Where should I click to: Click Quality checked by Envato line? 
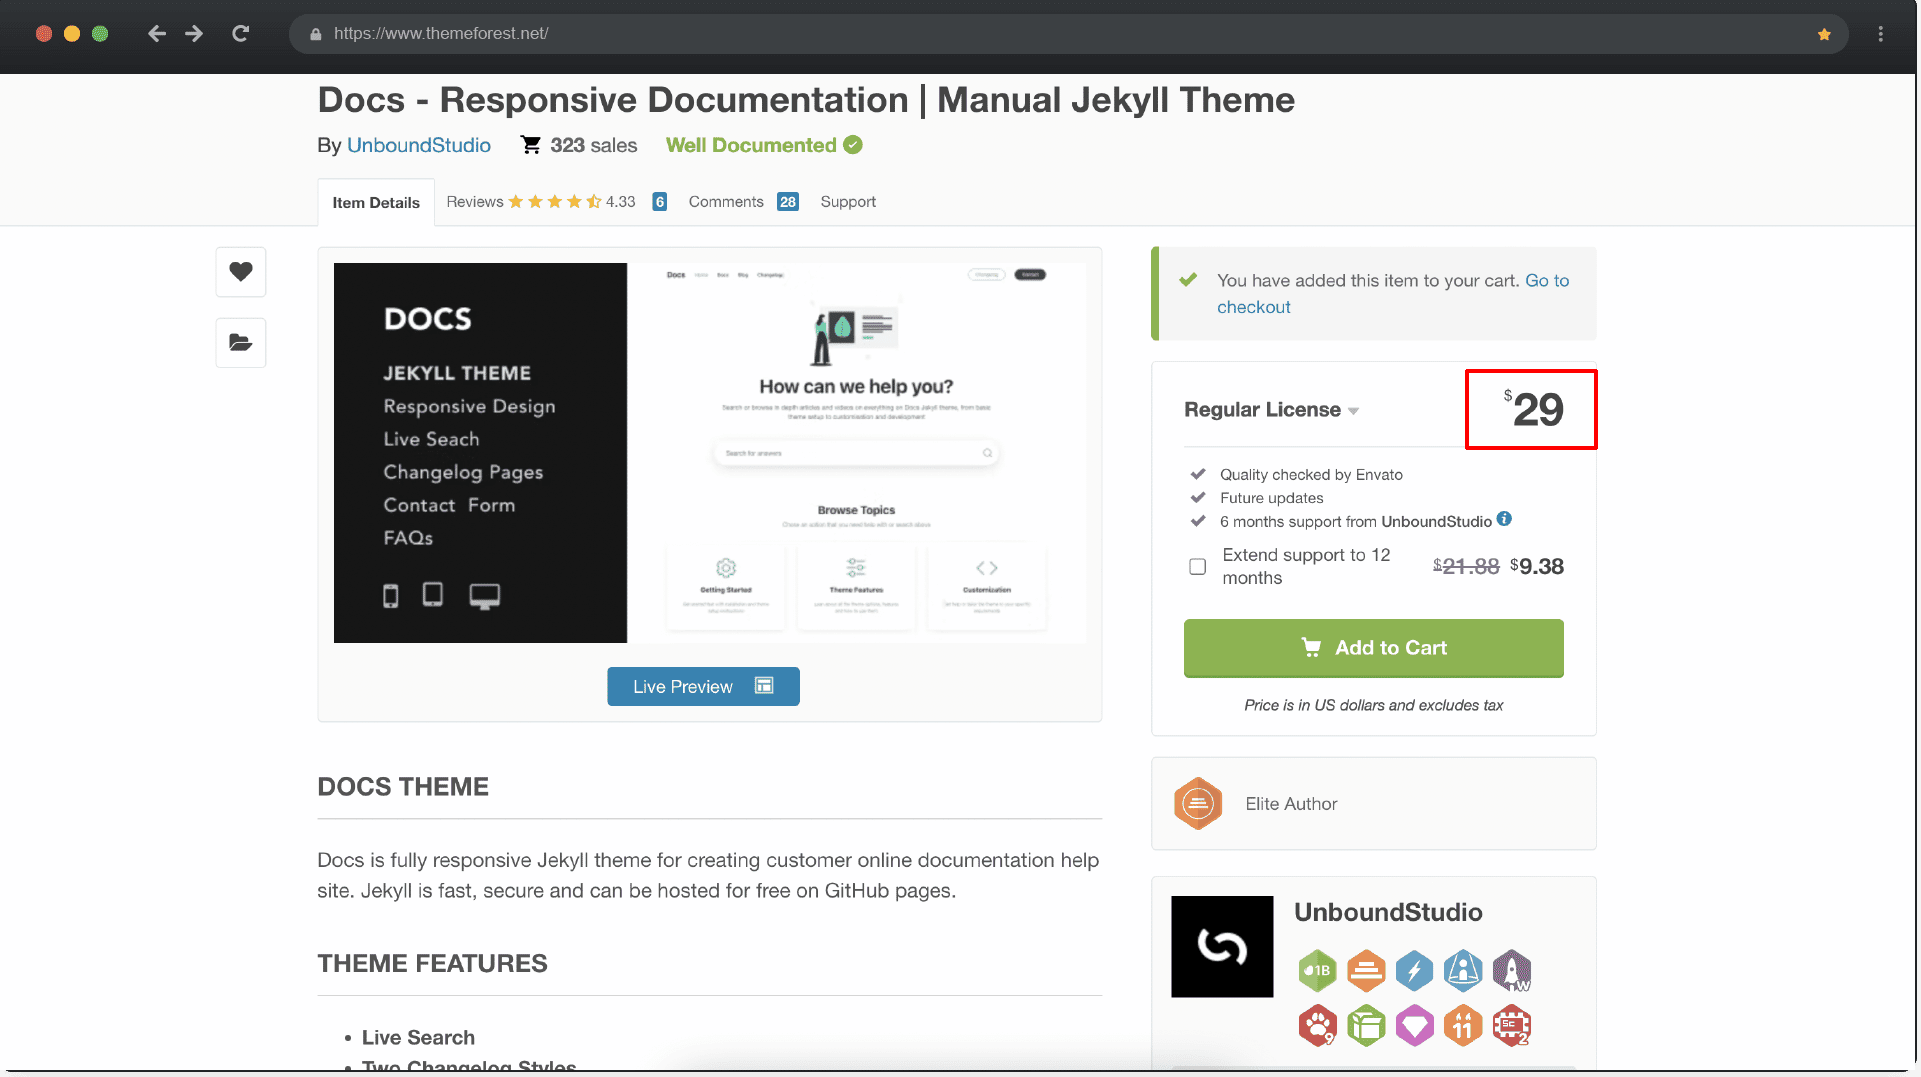coord(1311,475)
